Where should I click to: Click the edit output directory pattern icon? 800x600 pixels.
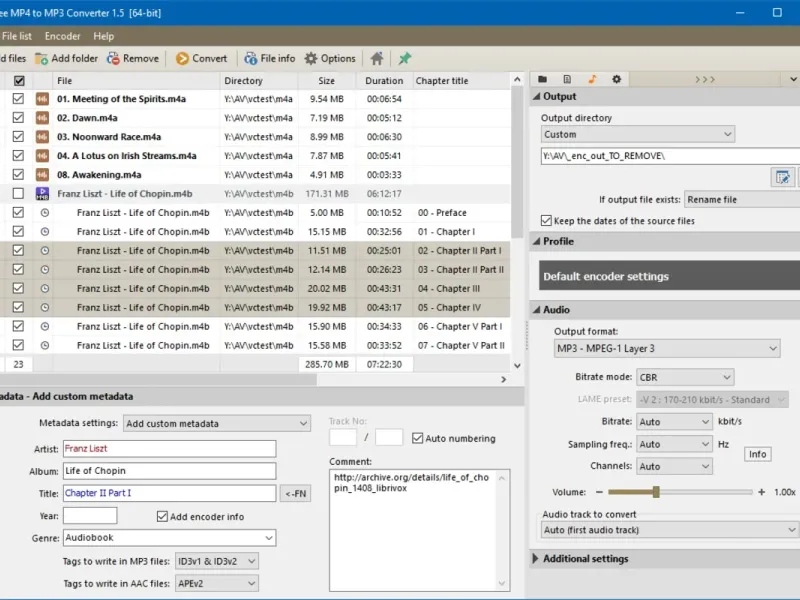(782, 177)
